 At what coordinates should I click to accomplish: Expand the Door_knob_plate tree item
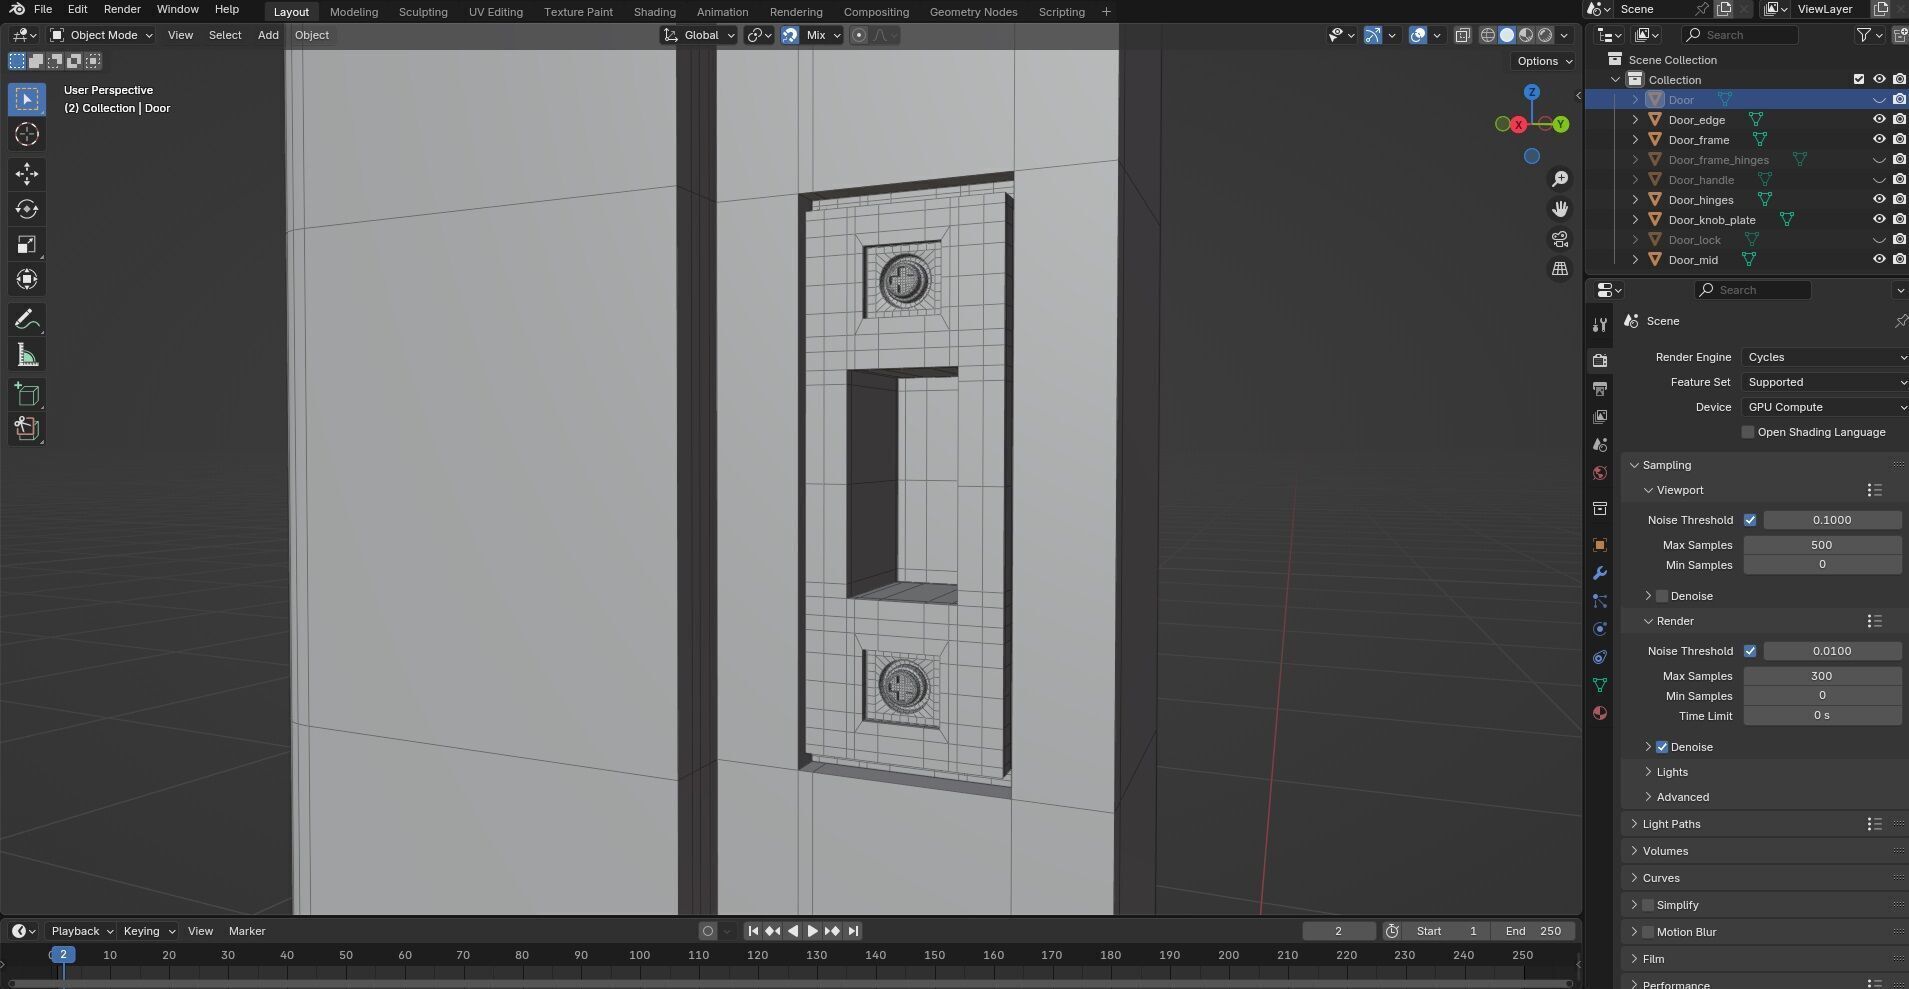coord(1635,220)
